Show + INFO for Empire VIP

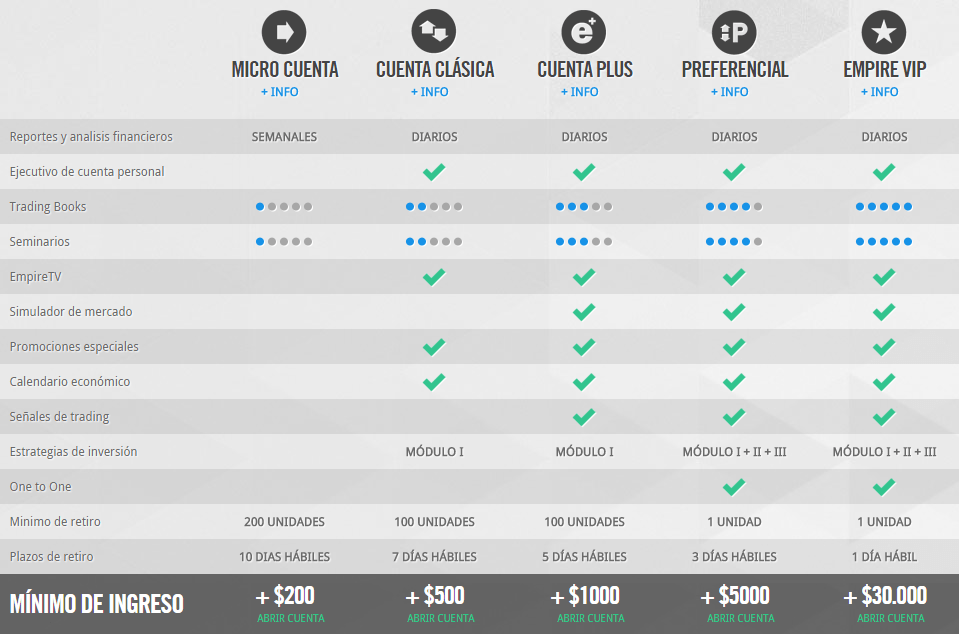[x=880, y=92]
